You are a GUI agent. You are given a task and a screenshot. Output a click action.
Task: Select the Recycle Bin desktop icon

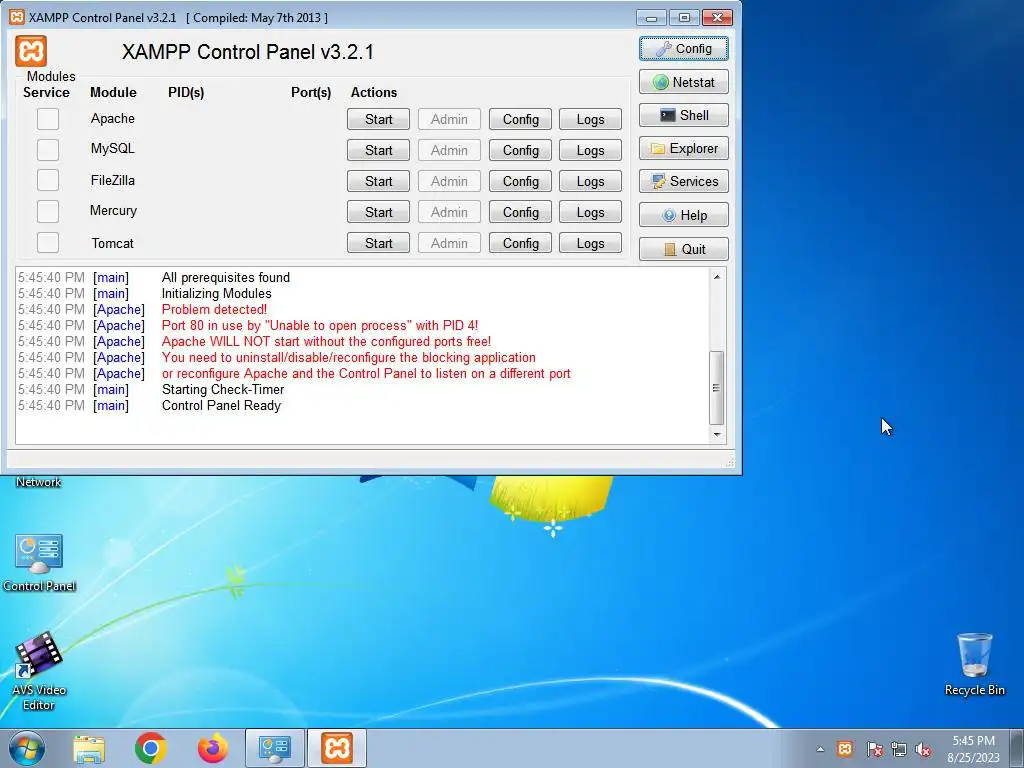(x=974, y=664)
